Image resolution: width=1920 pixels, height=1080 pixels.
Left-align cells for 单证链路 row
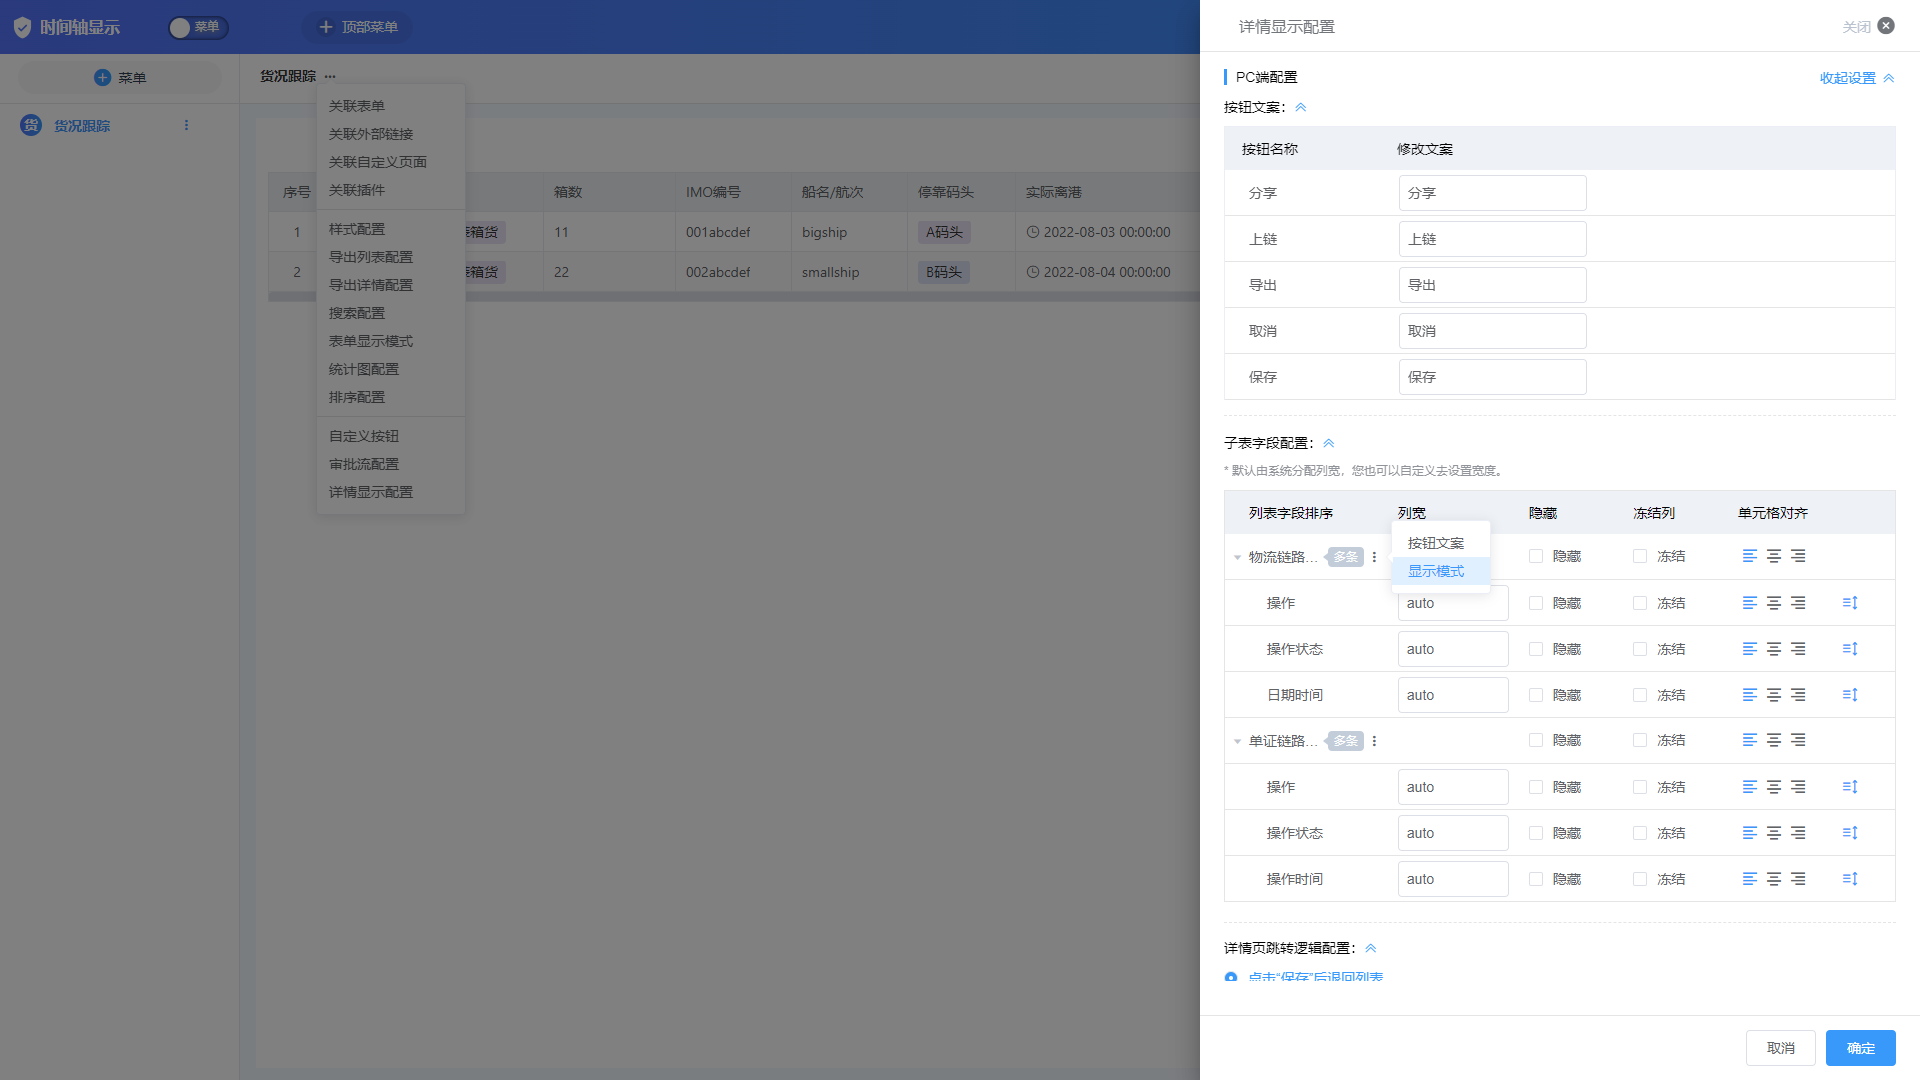click(1749, 740)
